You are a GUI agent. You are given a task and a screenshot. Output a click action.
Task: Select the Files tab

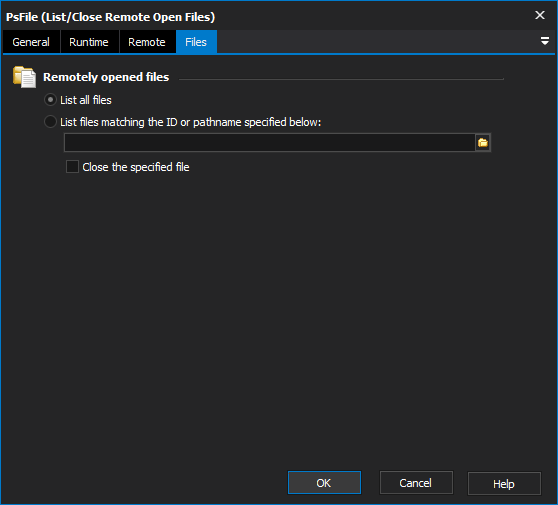click(x=196, y=42)
